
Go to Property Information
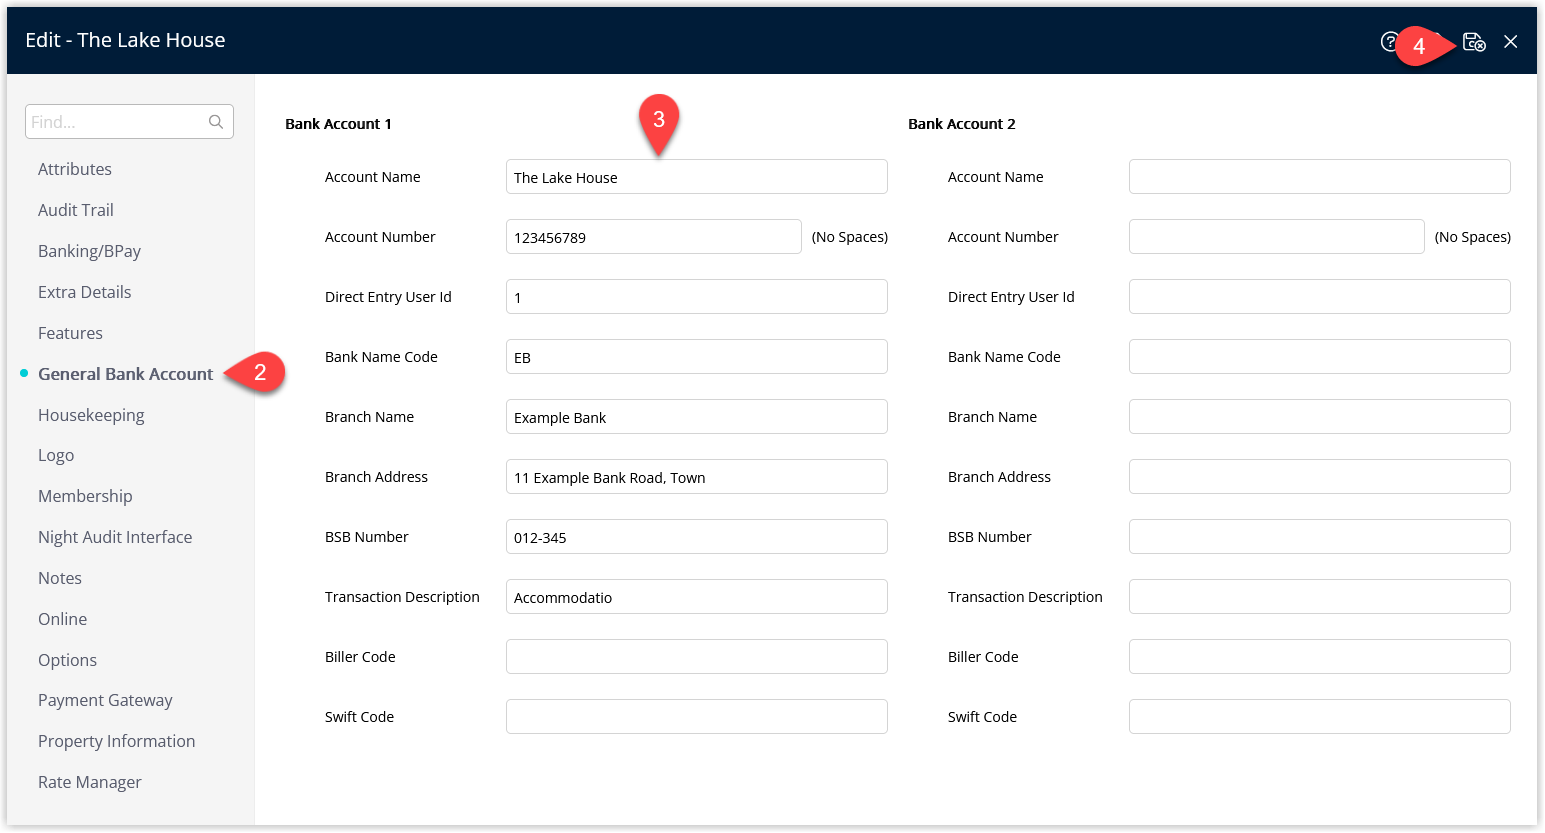[116, 741]
